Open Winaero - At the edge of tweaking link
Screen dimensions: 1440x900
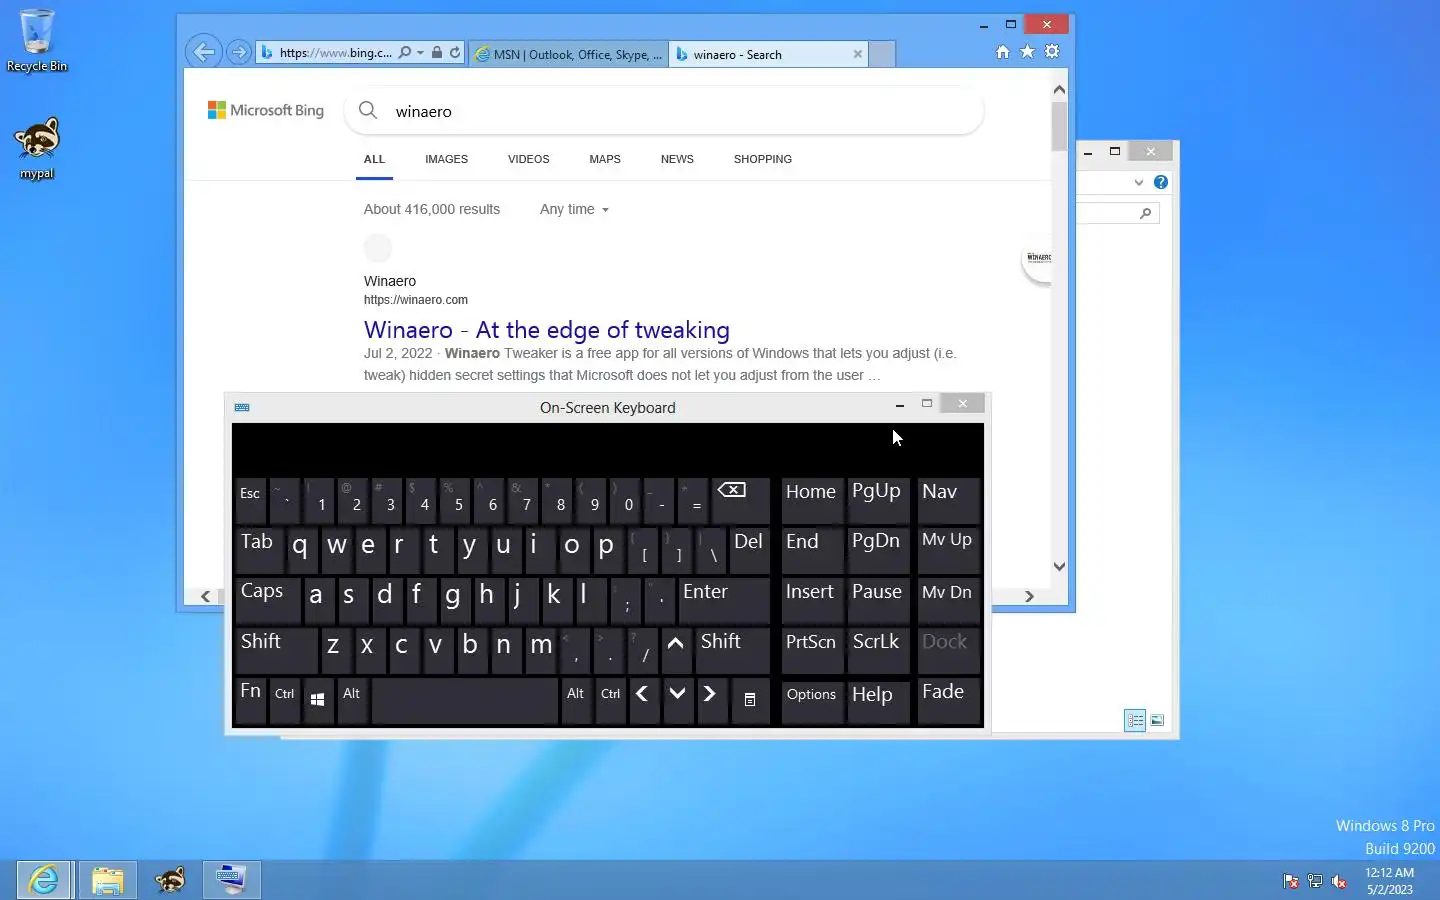tap(547, 330)
